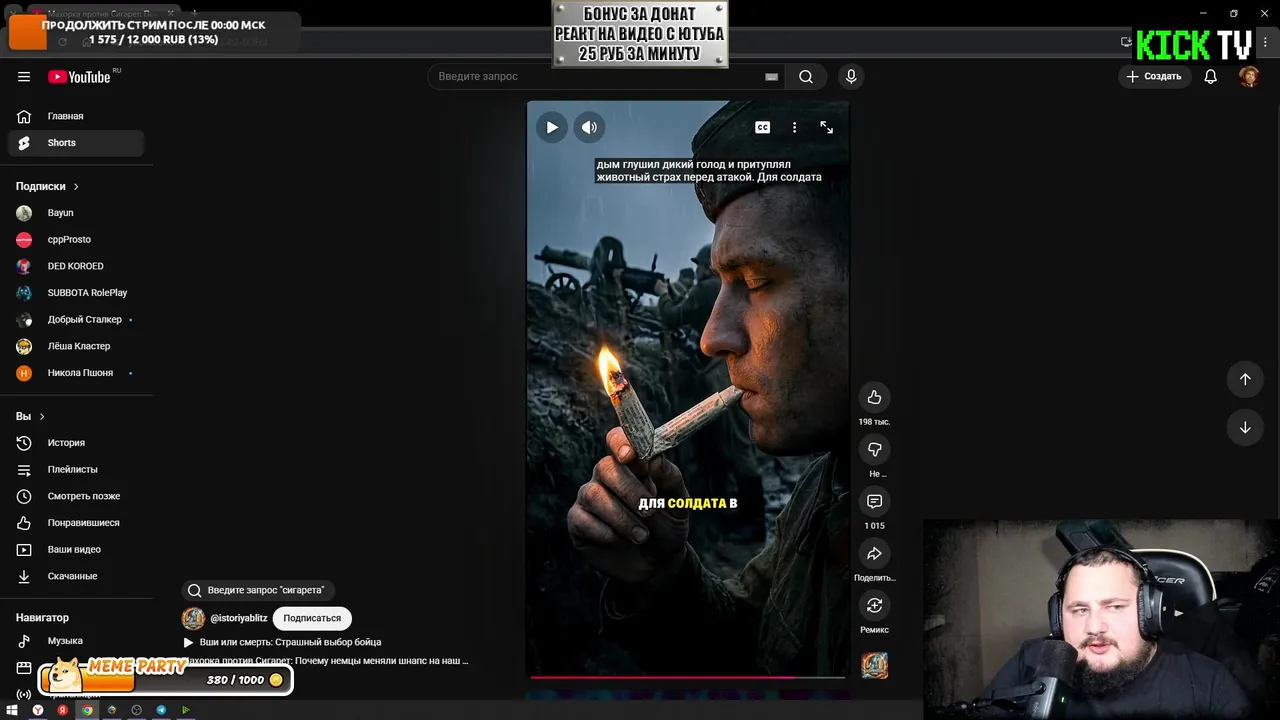The image size is (1280, 720).
Task: Toggle closed captions on the Short
Action: coord(762,127)
